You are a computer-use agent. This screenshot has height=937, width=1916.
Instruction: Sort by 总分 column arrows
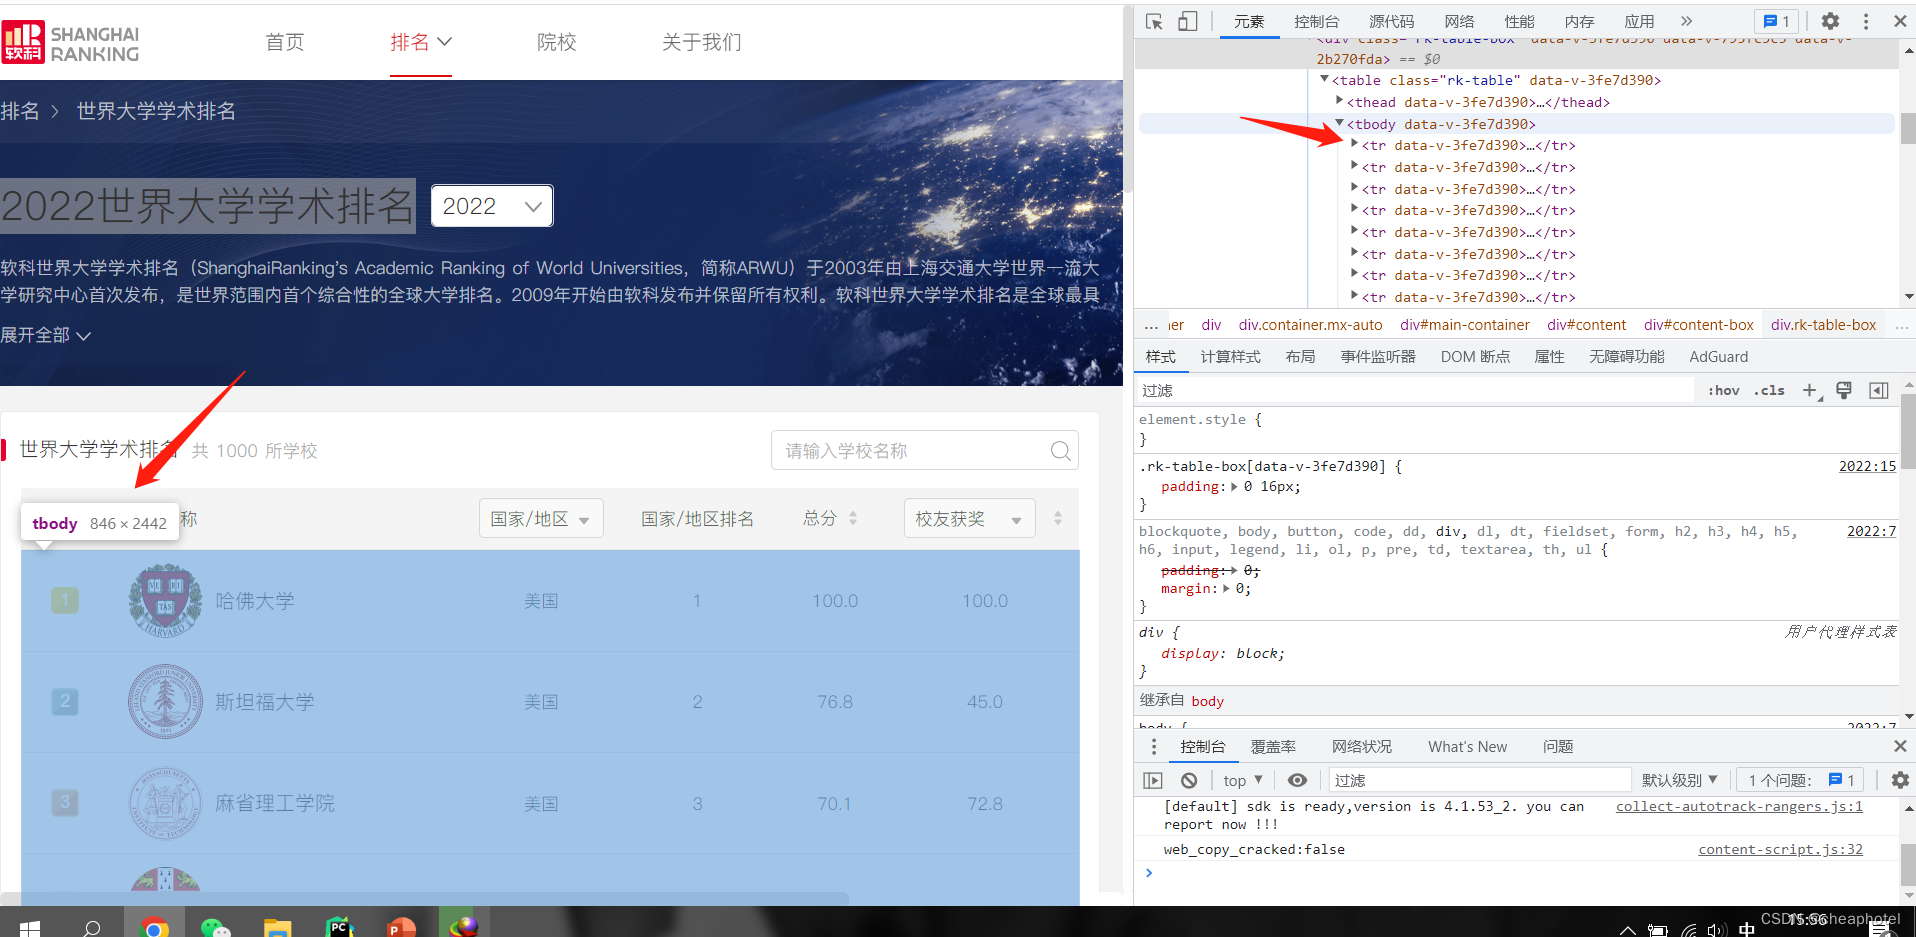click(853, 518)
